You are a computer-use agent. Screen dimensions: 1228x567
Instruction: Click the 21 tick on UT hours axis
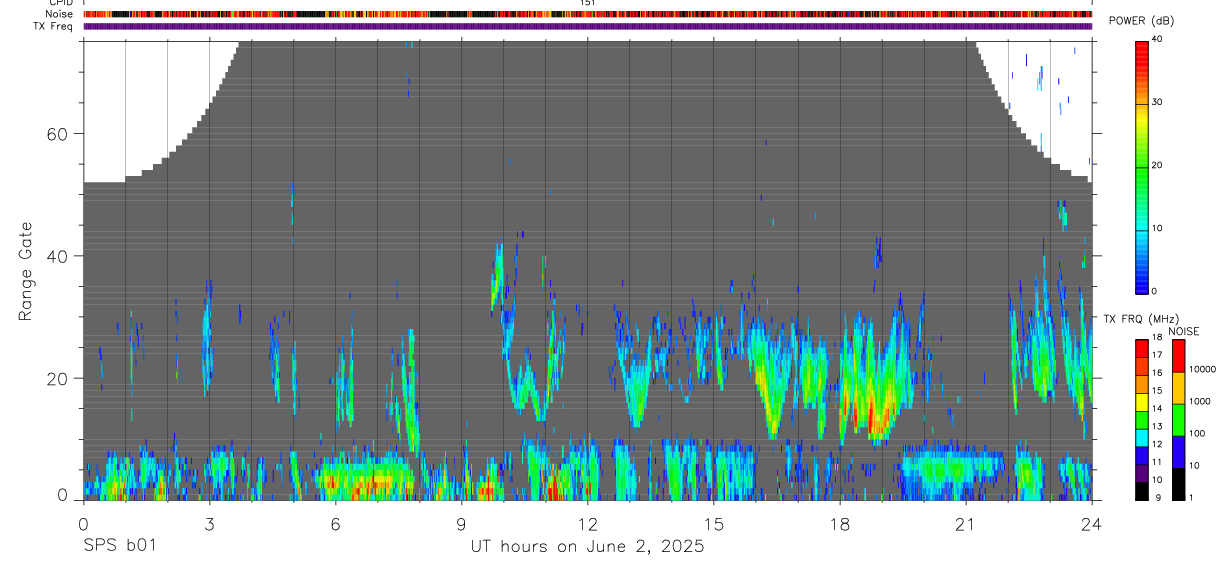click(965, 524)
